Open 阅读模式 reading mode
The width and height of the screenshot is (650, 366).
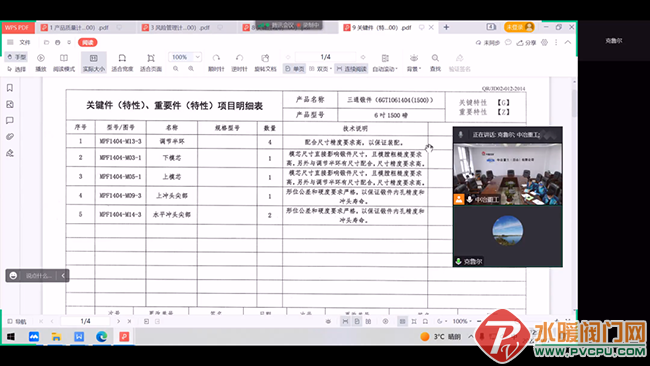click(x=64, y=62)
